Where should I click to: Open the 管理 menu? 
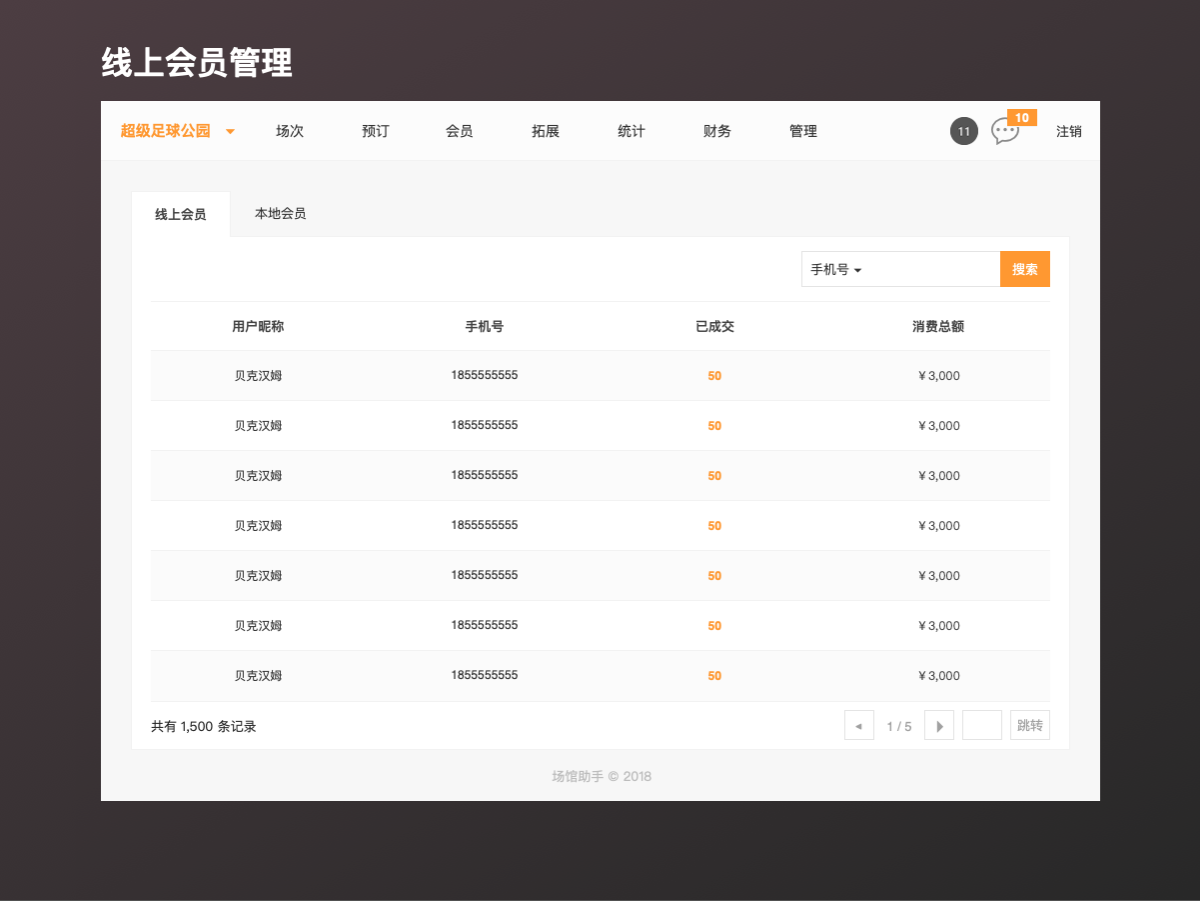[x=803, y=131]
